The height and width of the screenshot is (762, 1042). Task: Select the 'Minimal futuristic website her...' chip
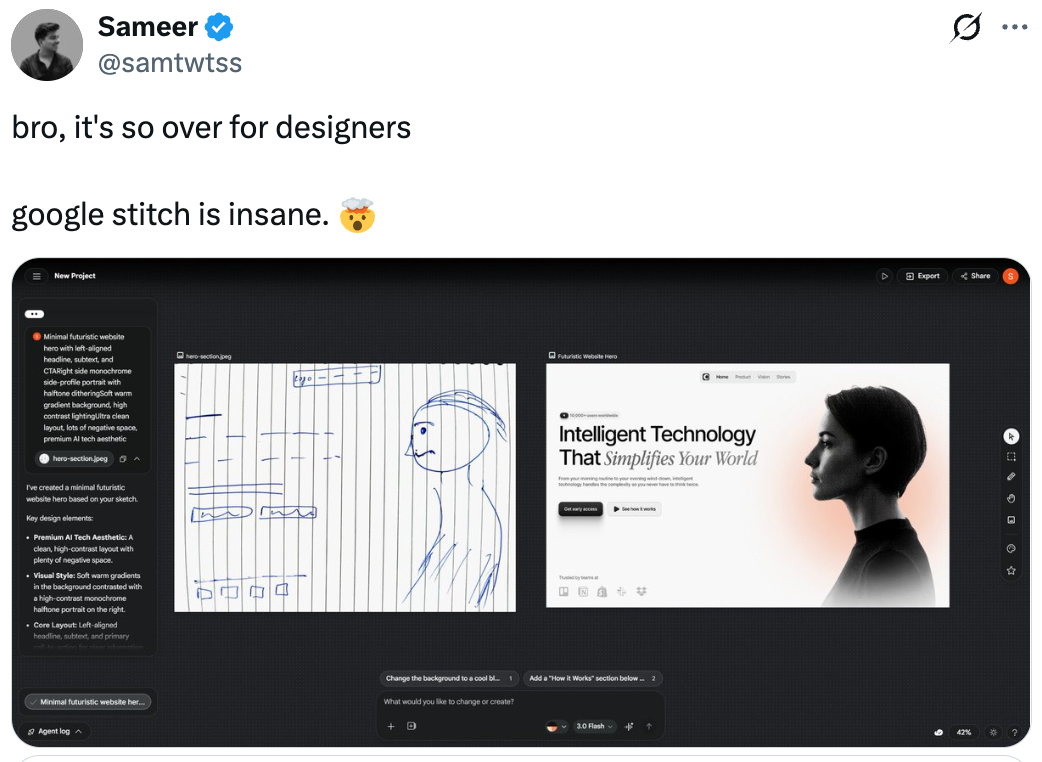point(88,702)
